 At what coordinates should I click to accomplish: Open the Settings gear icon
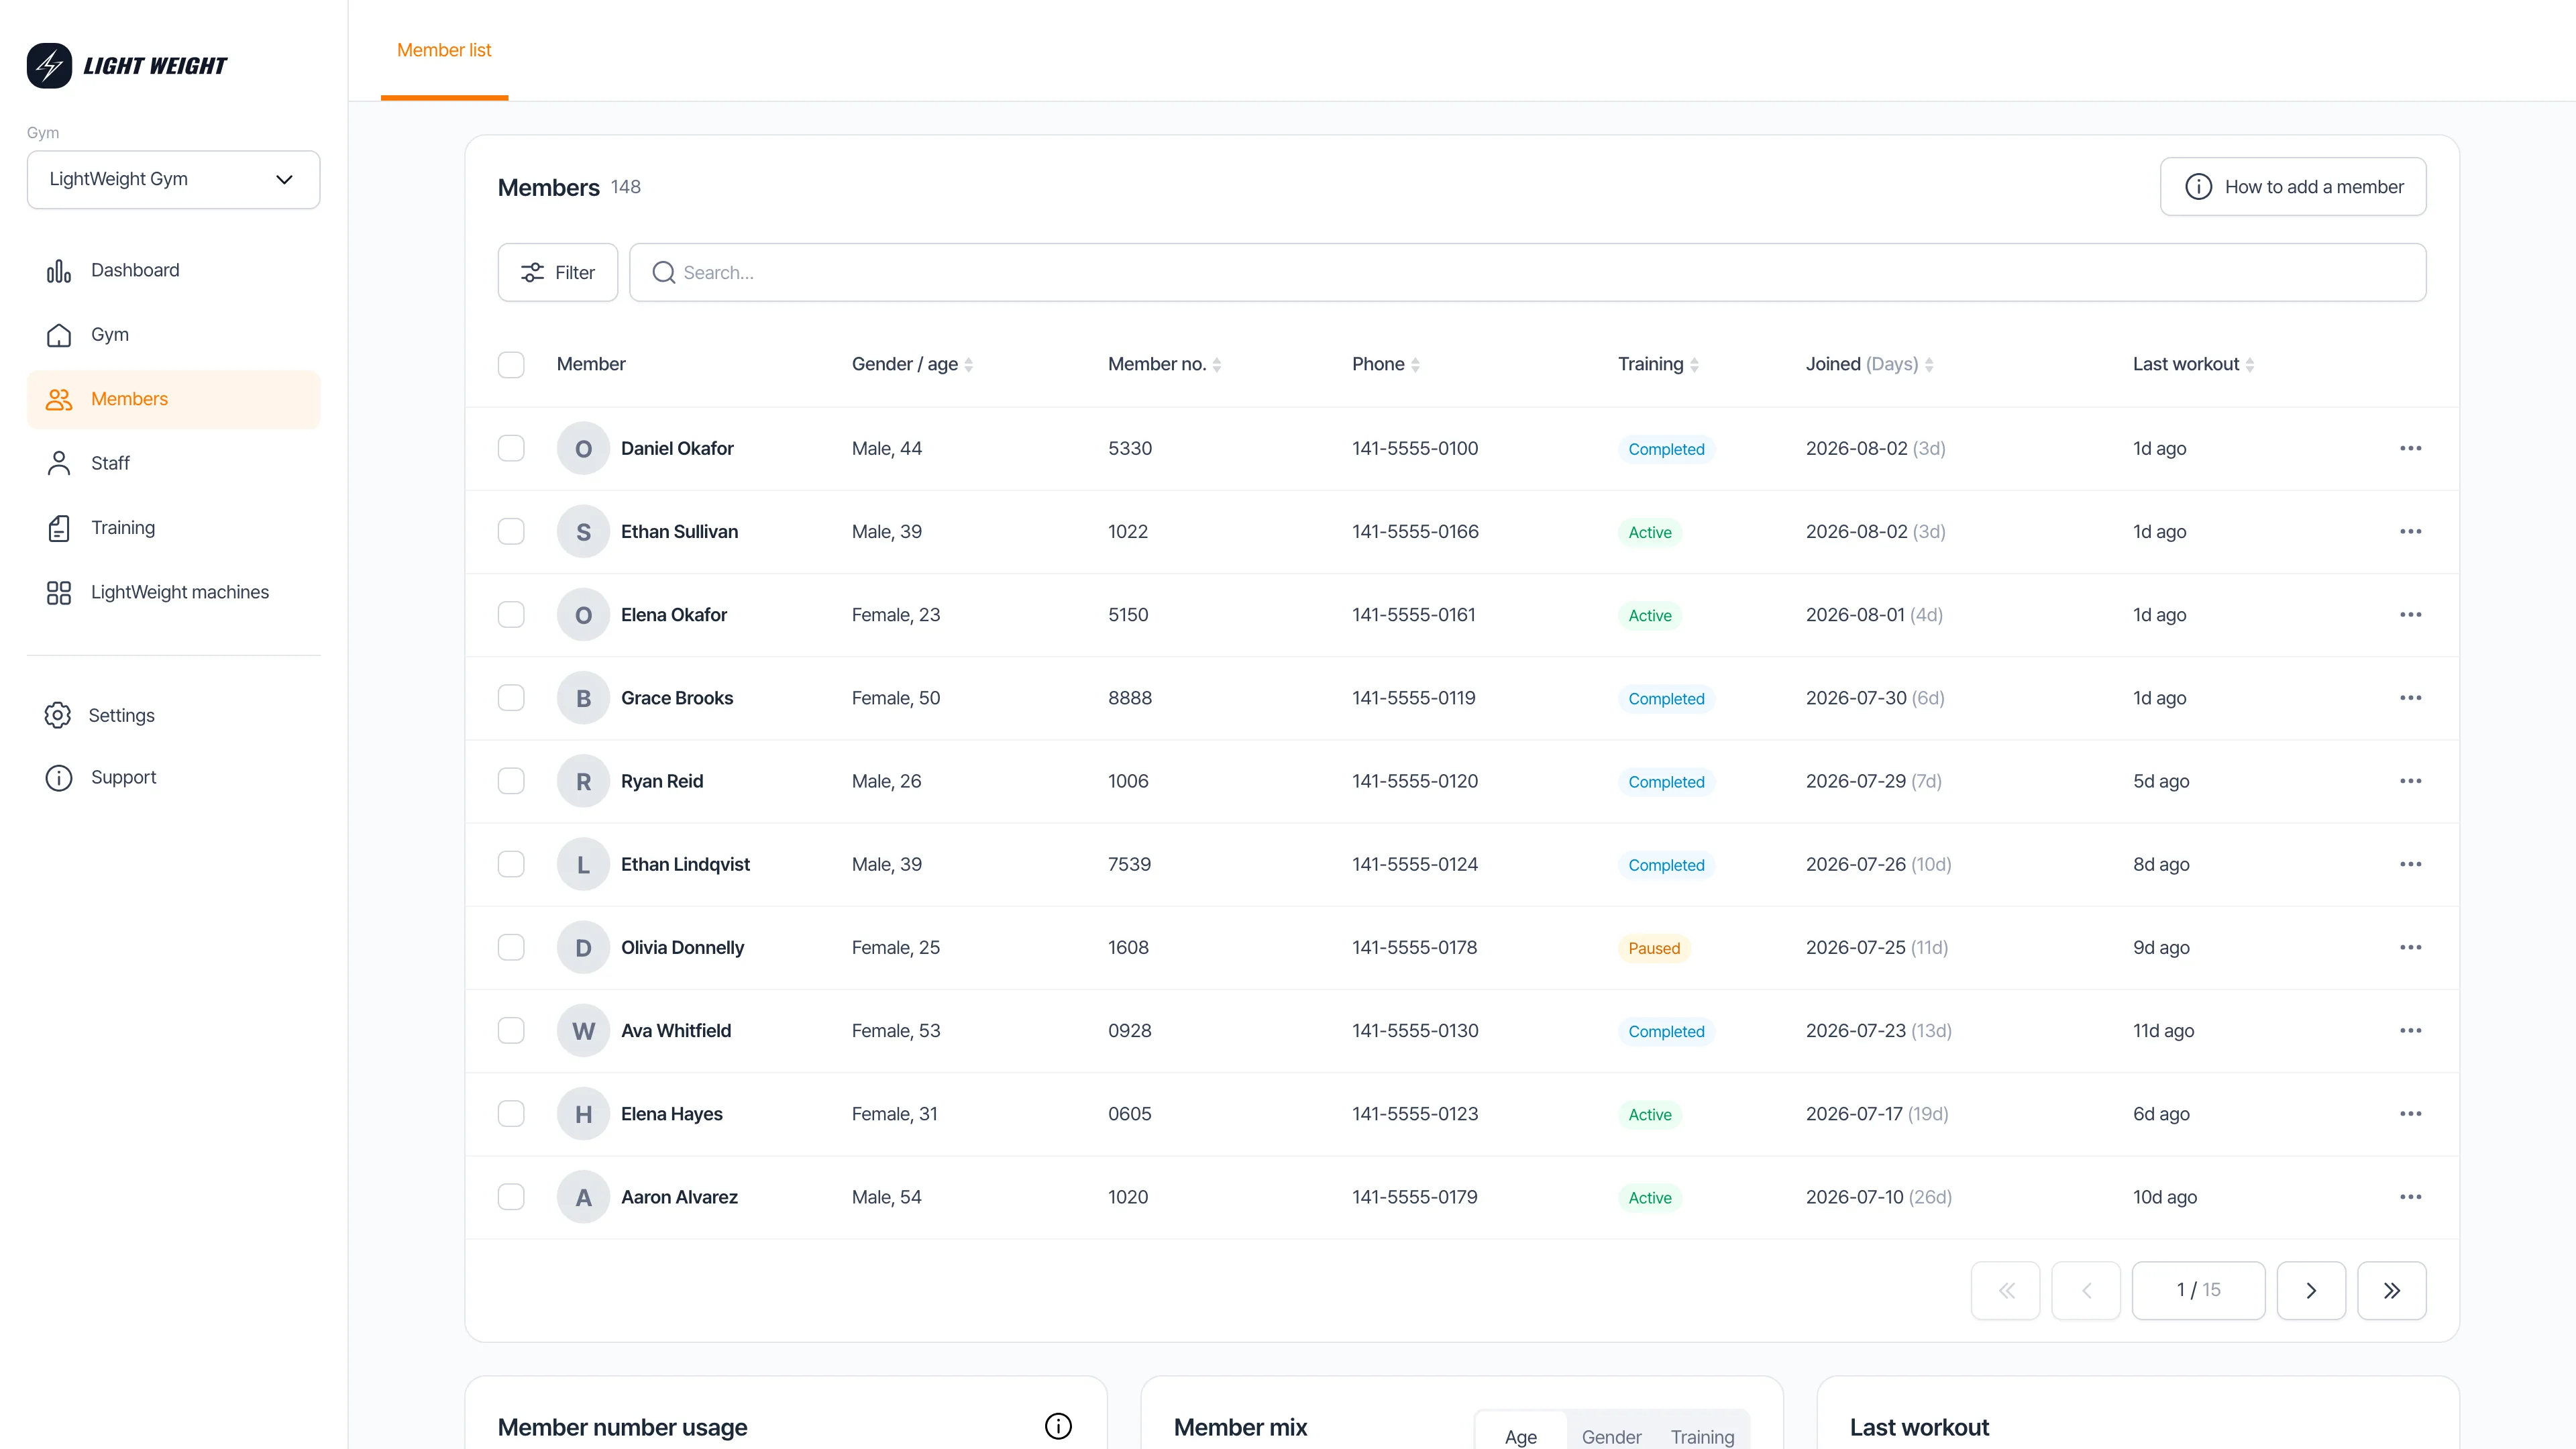coord(58,715)
